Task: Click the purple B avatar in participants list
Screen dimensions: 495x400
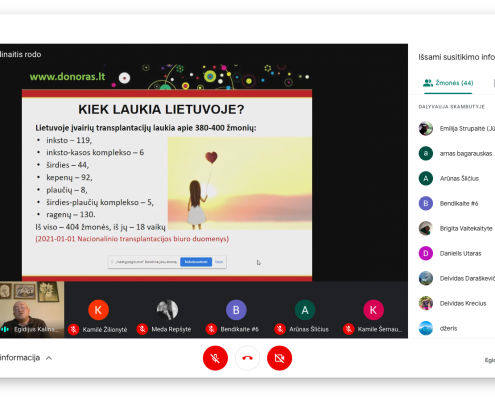Action: [426, 204]
